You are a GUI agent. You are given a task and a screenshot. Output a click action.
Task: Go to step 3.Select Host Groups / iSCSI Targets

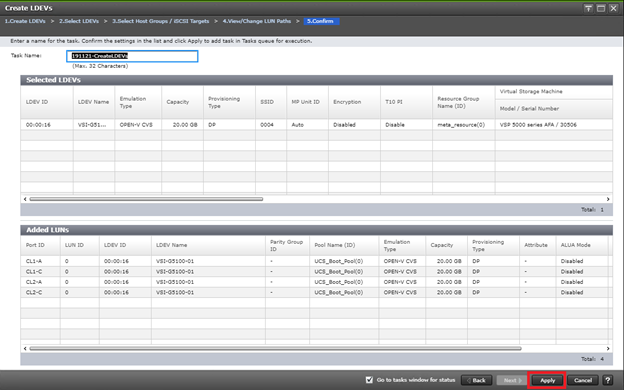click(160, 21)
